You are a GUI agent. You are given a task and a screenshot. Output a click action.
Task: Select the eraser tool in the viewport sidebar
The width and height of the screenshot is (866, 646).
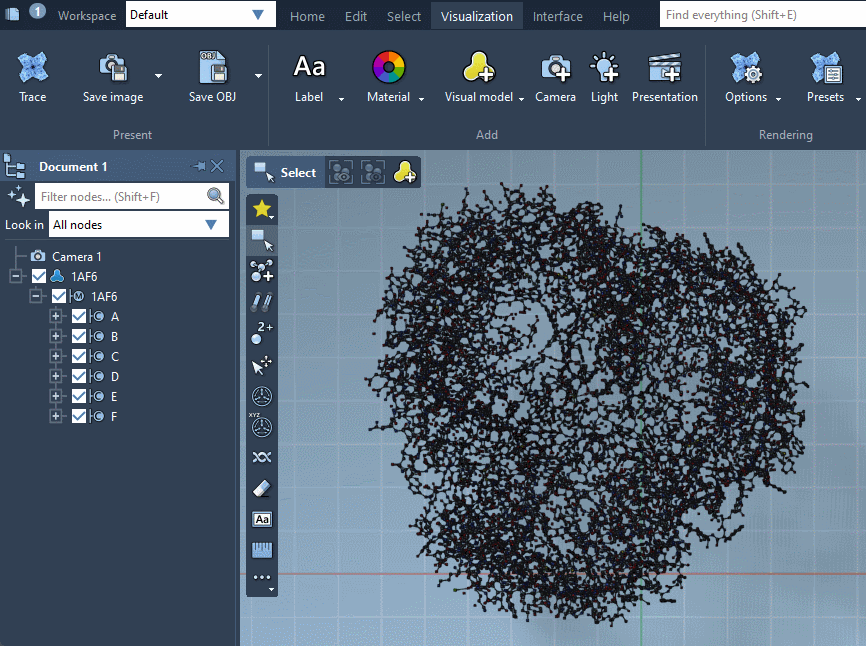[261, 488]
